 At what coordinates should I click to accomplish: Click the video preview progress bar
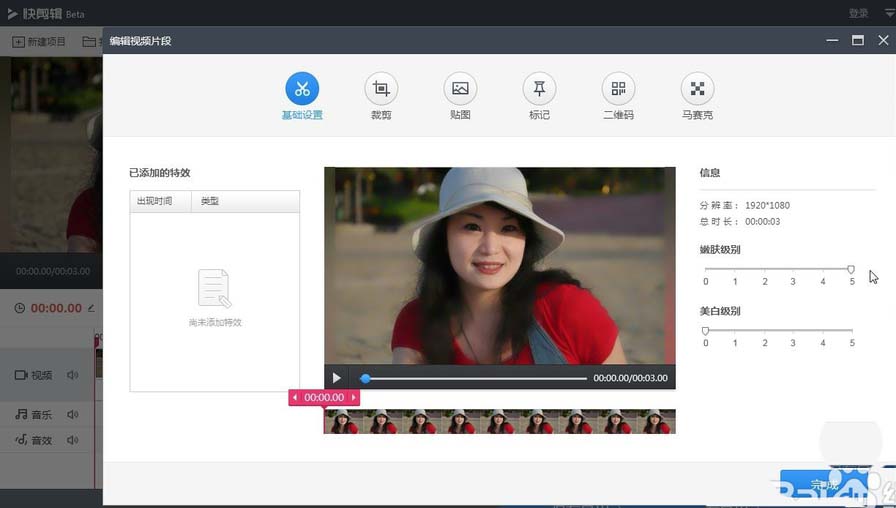[x=474, y=378]
